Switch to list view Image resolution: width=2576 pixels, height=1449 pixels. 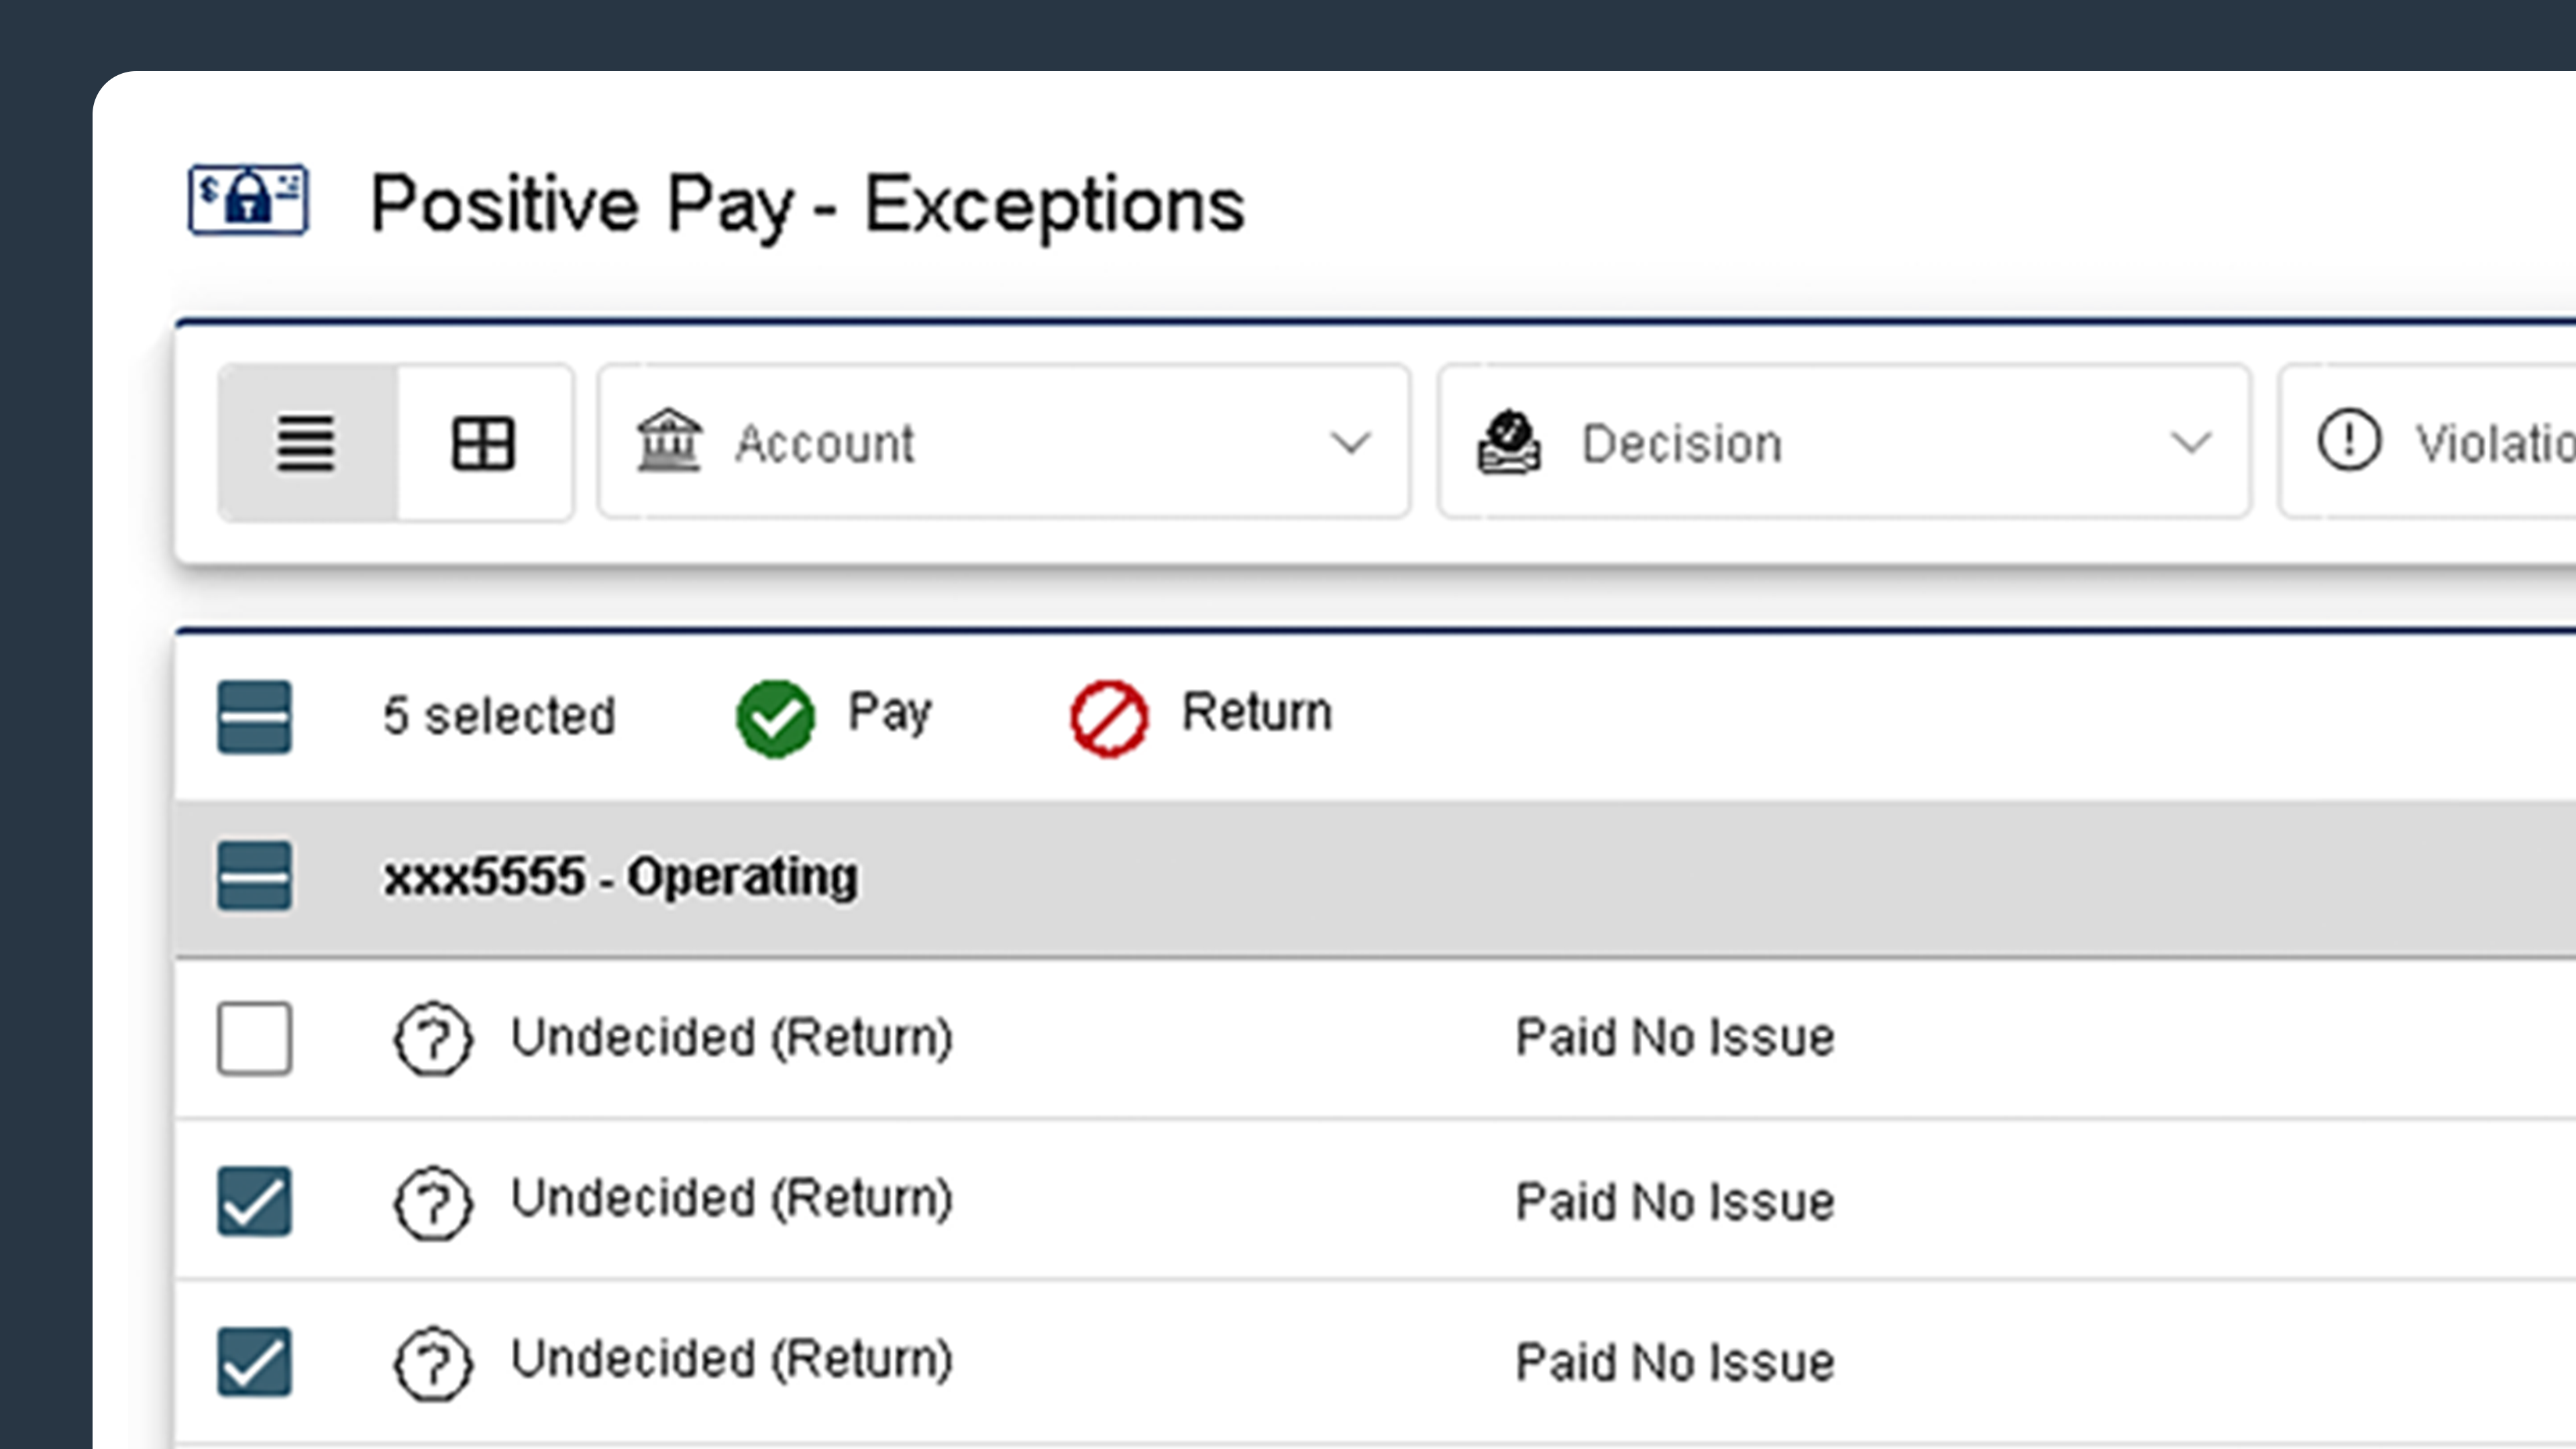[307, 443]
